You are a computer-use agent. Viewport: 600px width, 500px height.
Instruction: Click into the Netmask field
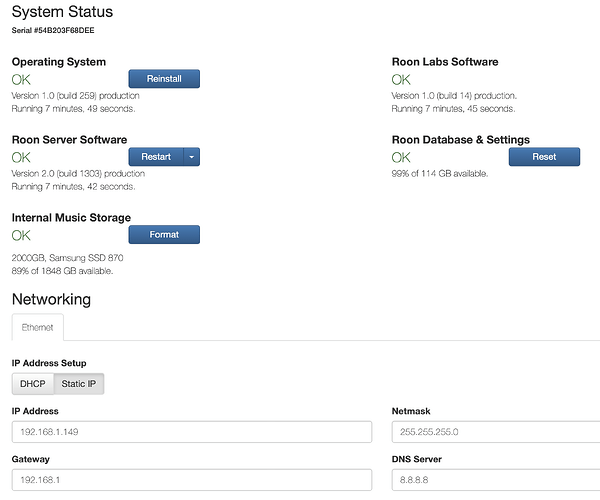496,432
